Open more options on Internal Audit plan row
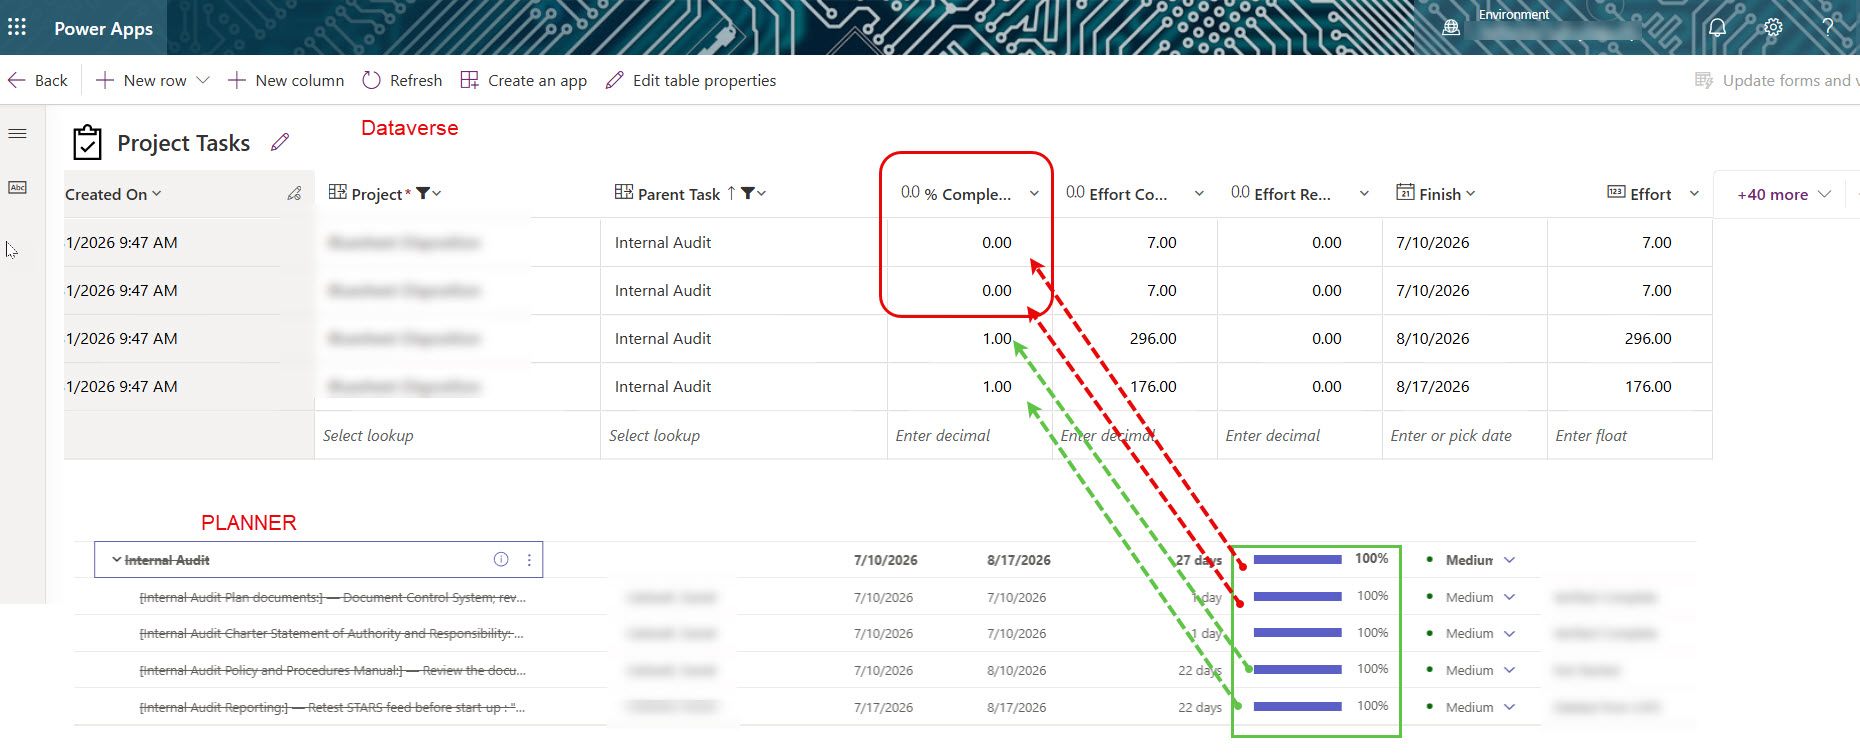Viewport: 1860px width, 756px height. coord(529,560)
